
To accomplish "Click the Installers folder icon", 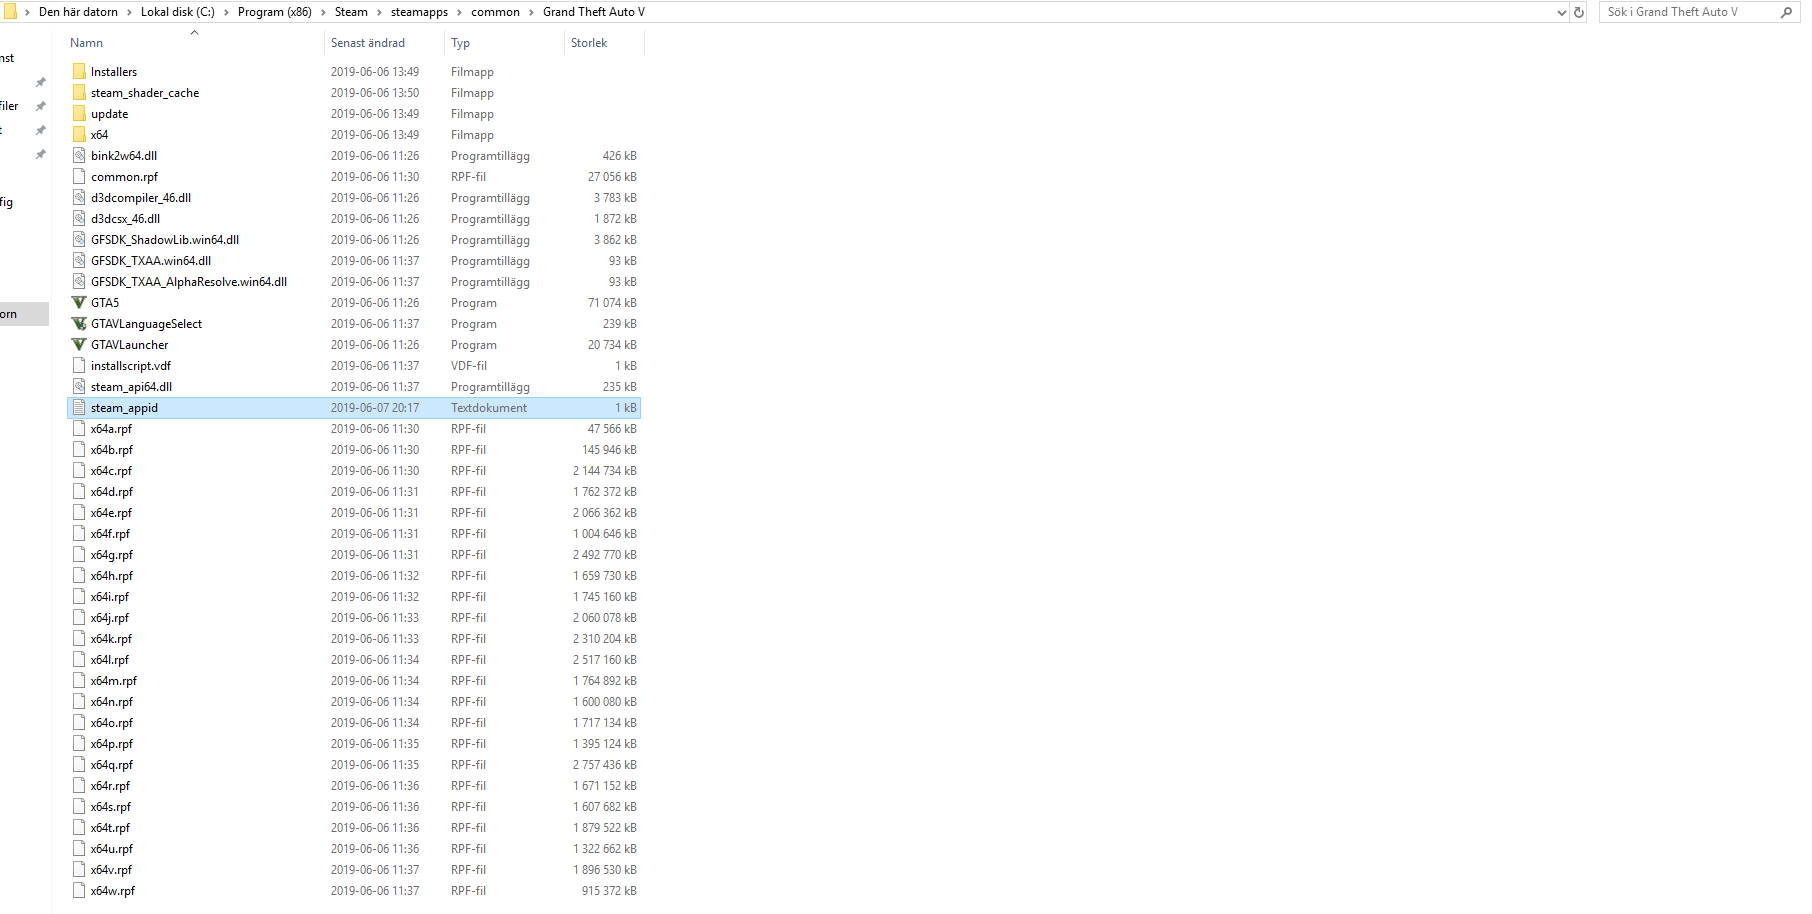I will tap(79, 72).
